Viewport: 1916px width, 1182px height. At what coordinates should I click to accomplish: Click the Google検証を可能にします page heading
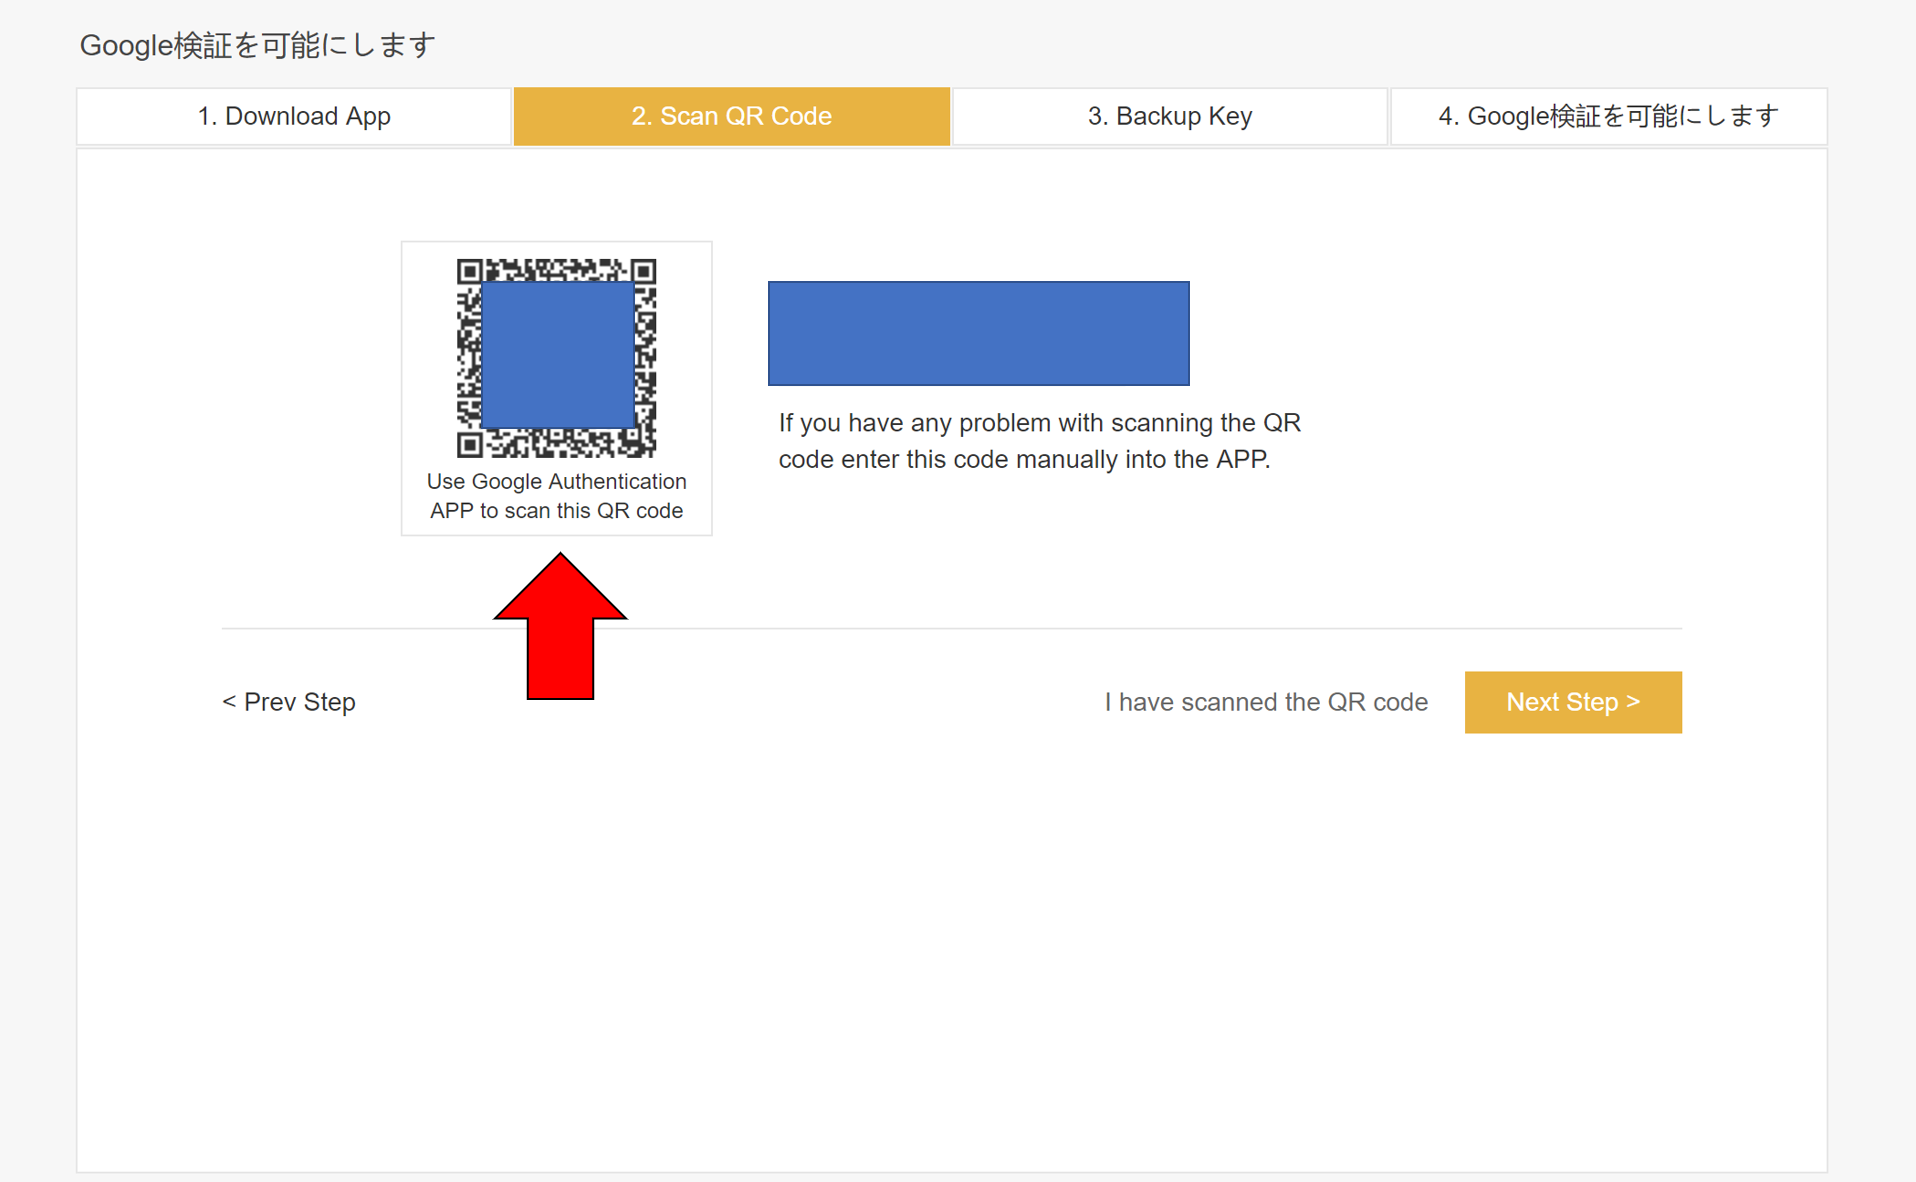[x=257, y=45]
